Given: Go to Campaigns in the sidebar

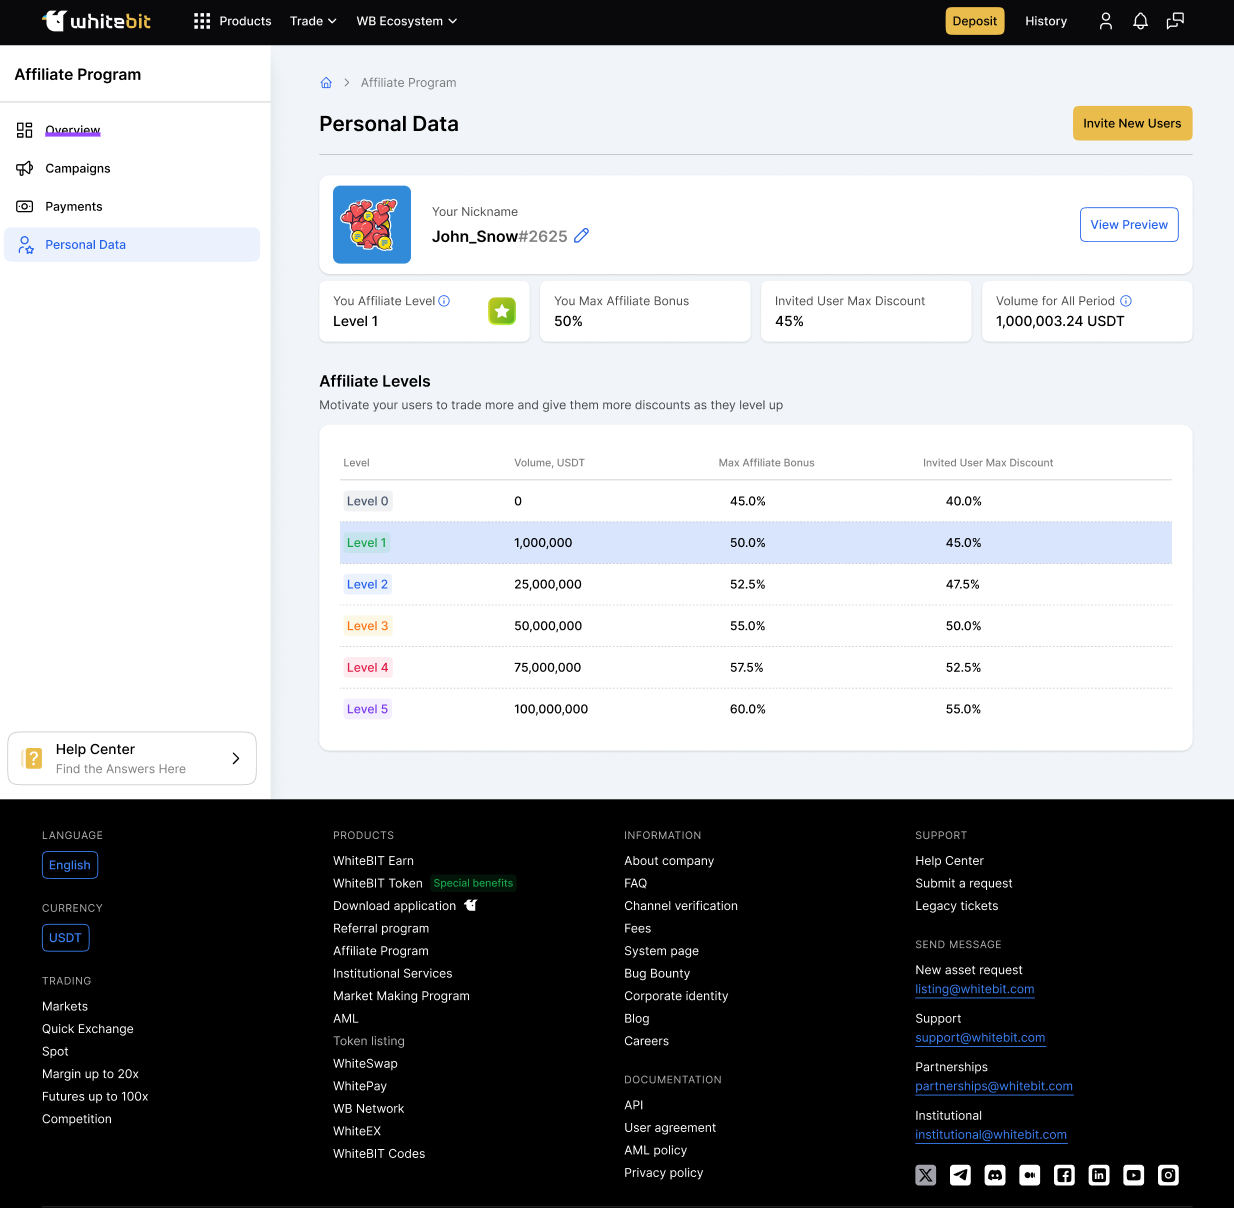Looking at the screenshot, I should pos(78,168).
